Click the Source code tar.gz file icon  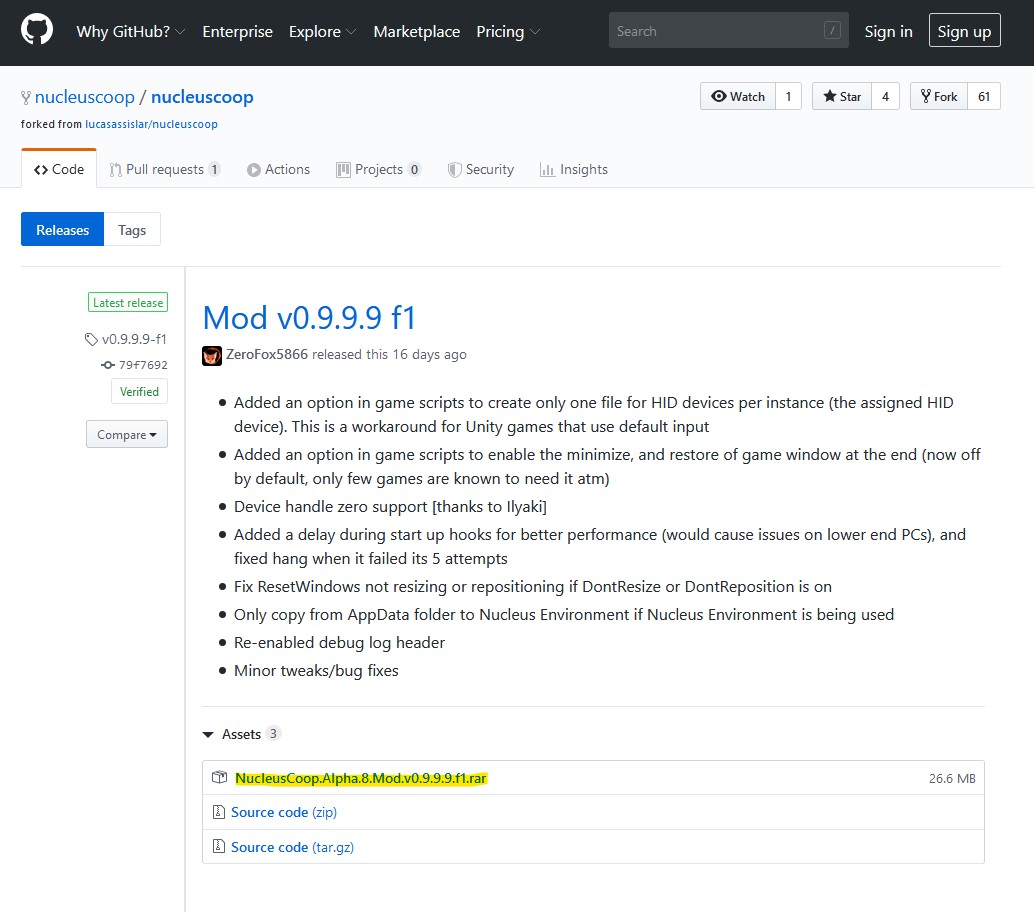(x=219, y=847)
